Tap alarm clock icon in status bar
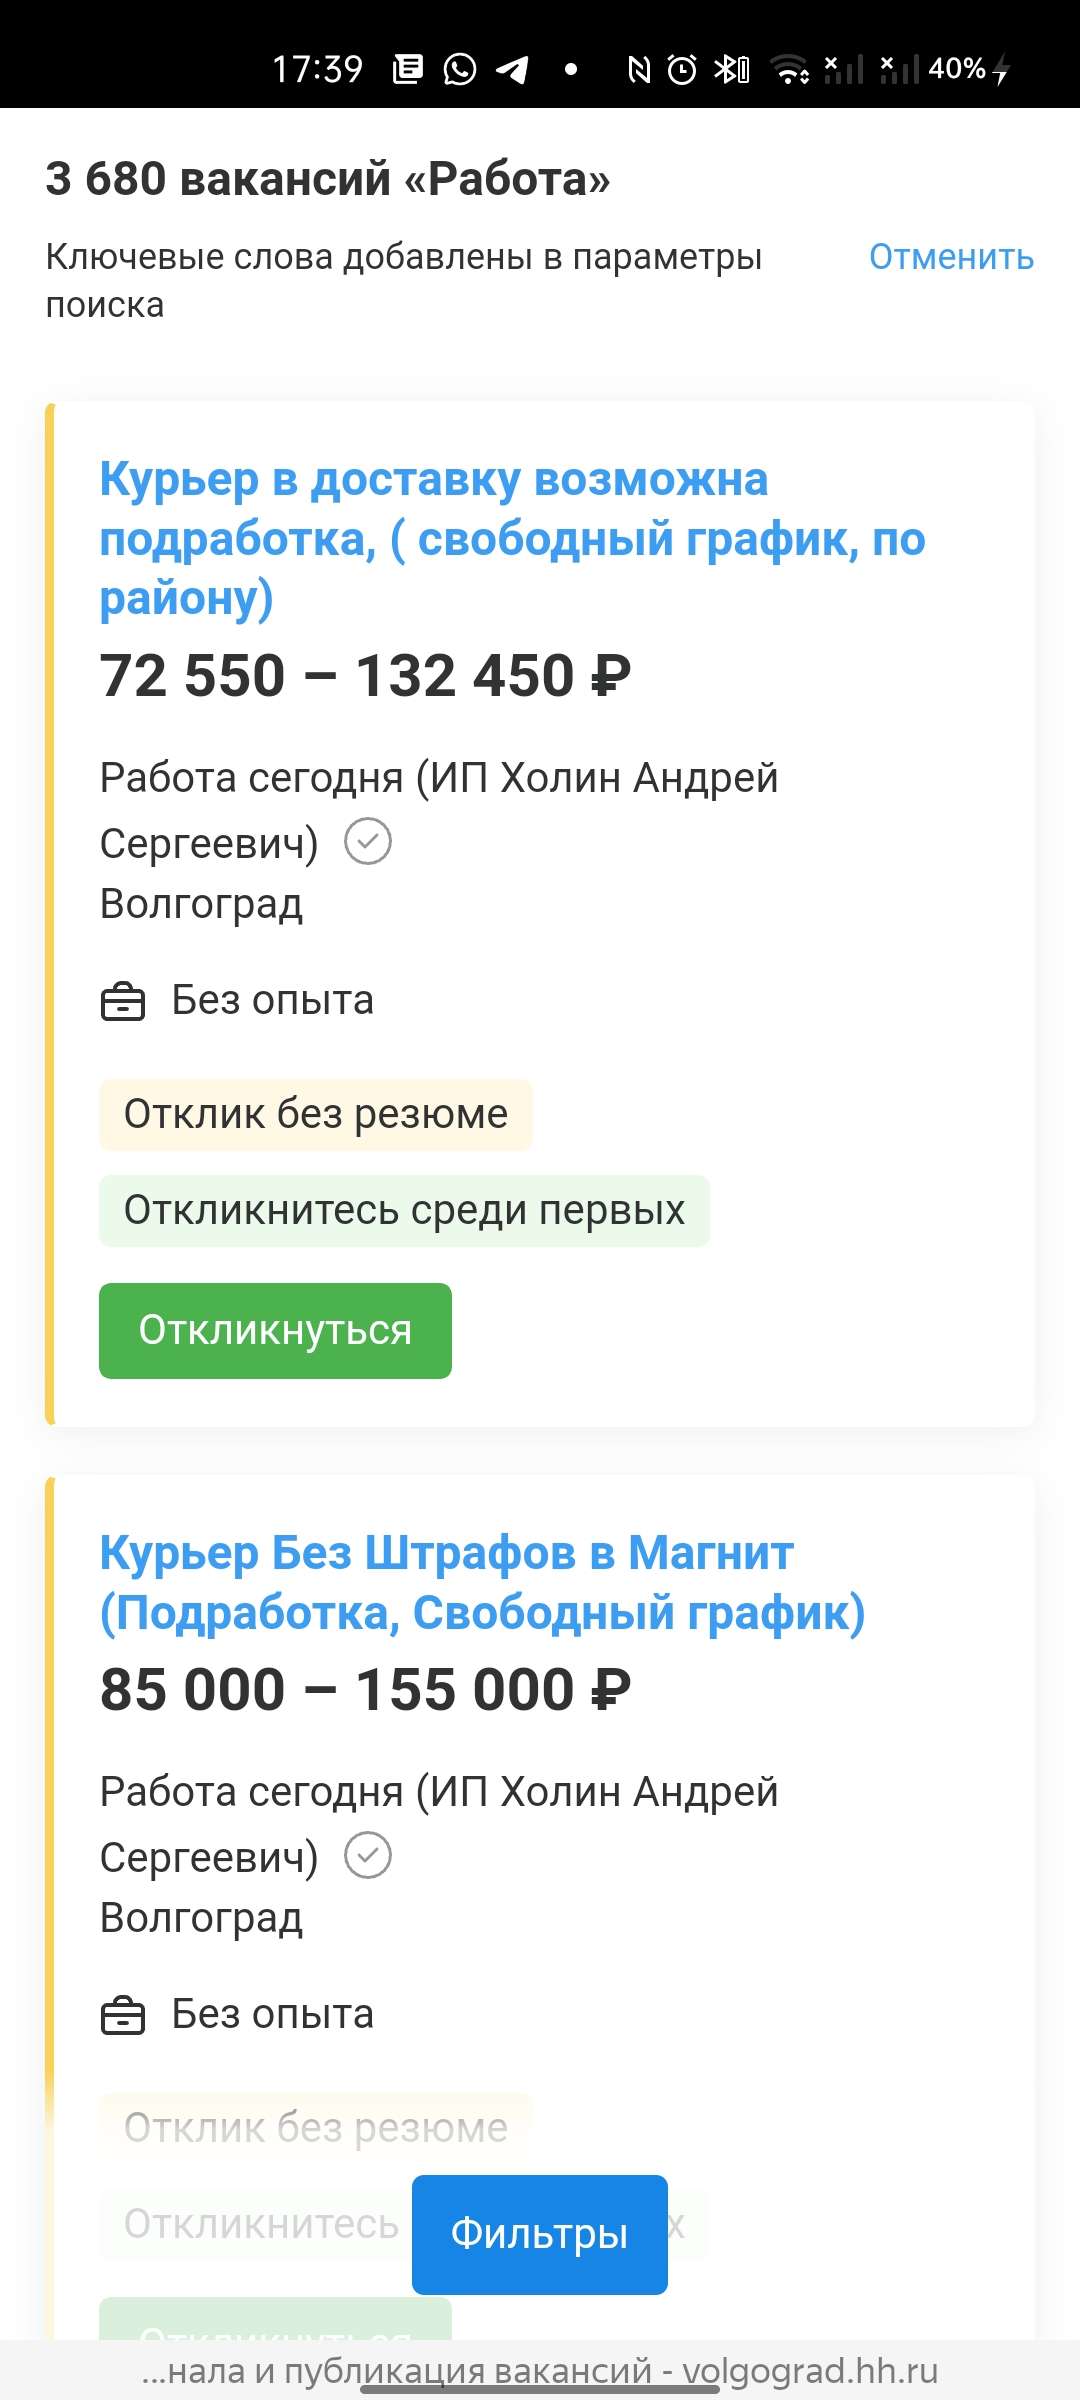Screen dimensions: 1080x2400 coord(682,69)
